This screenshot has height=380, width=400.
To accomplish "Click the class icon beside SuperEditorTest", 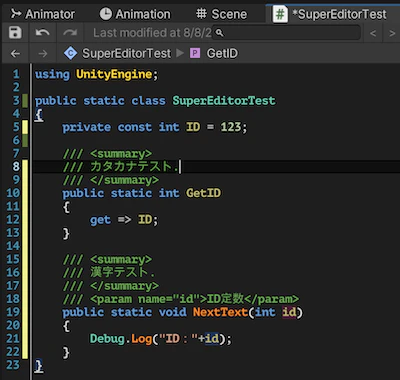I will pos(70,53).
